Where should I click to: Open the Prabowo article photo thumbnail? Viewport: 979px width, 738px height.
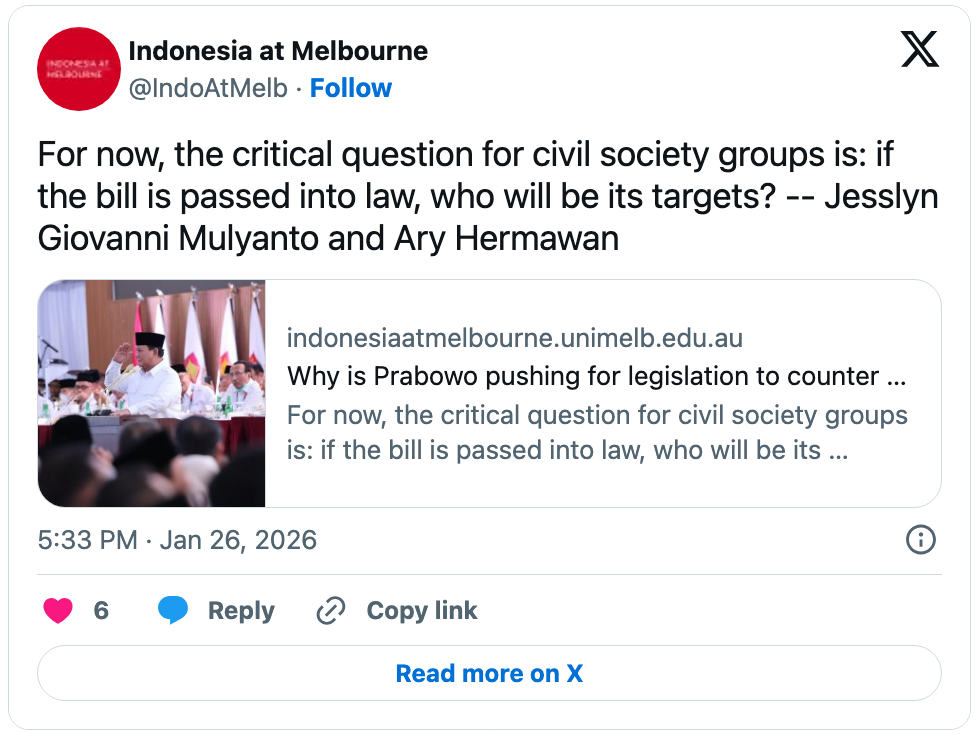(x=152, y=393)
